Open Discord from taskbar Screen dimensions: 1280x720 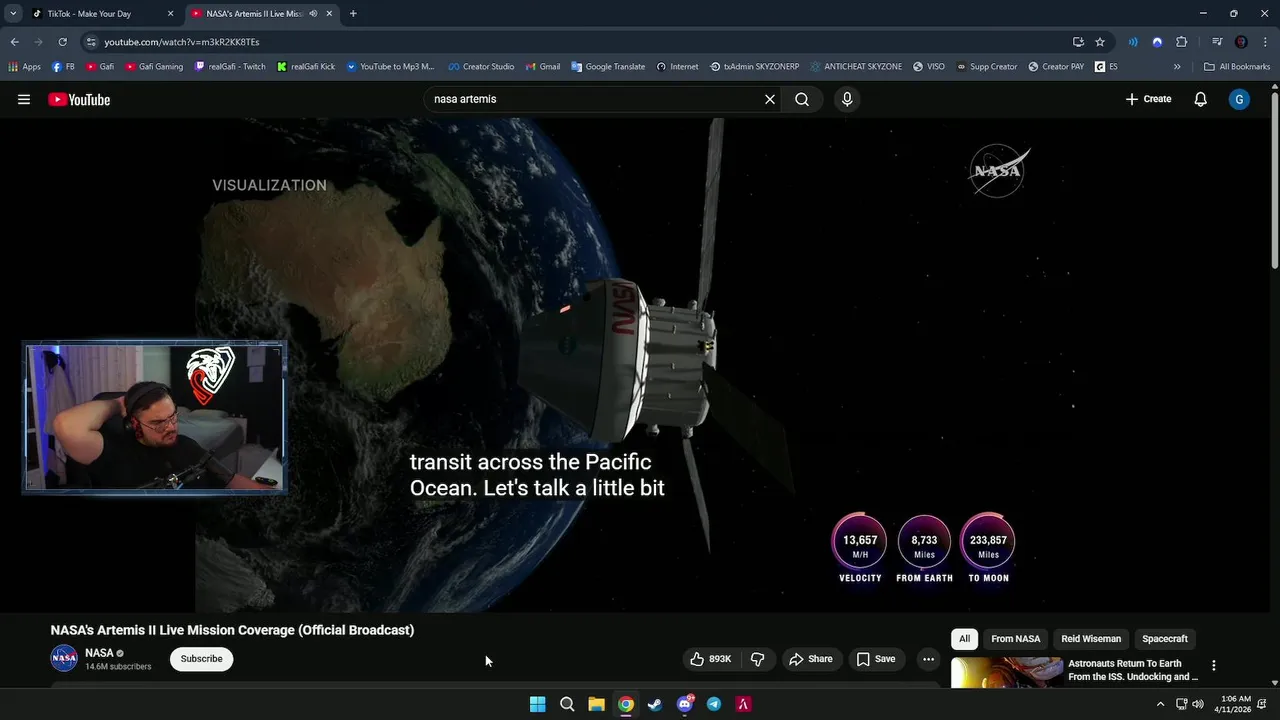[x=685, y=704]
